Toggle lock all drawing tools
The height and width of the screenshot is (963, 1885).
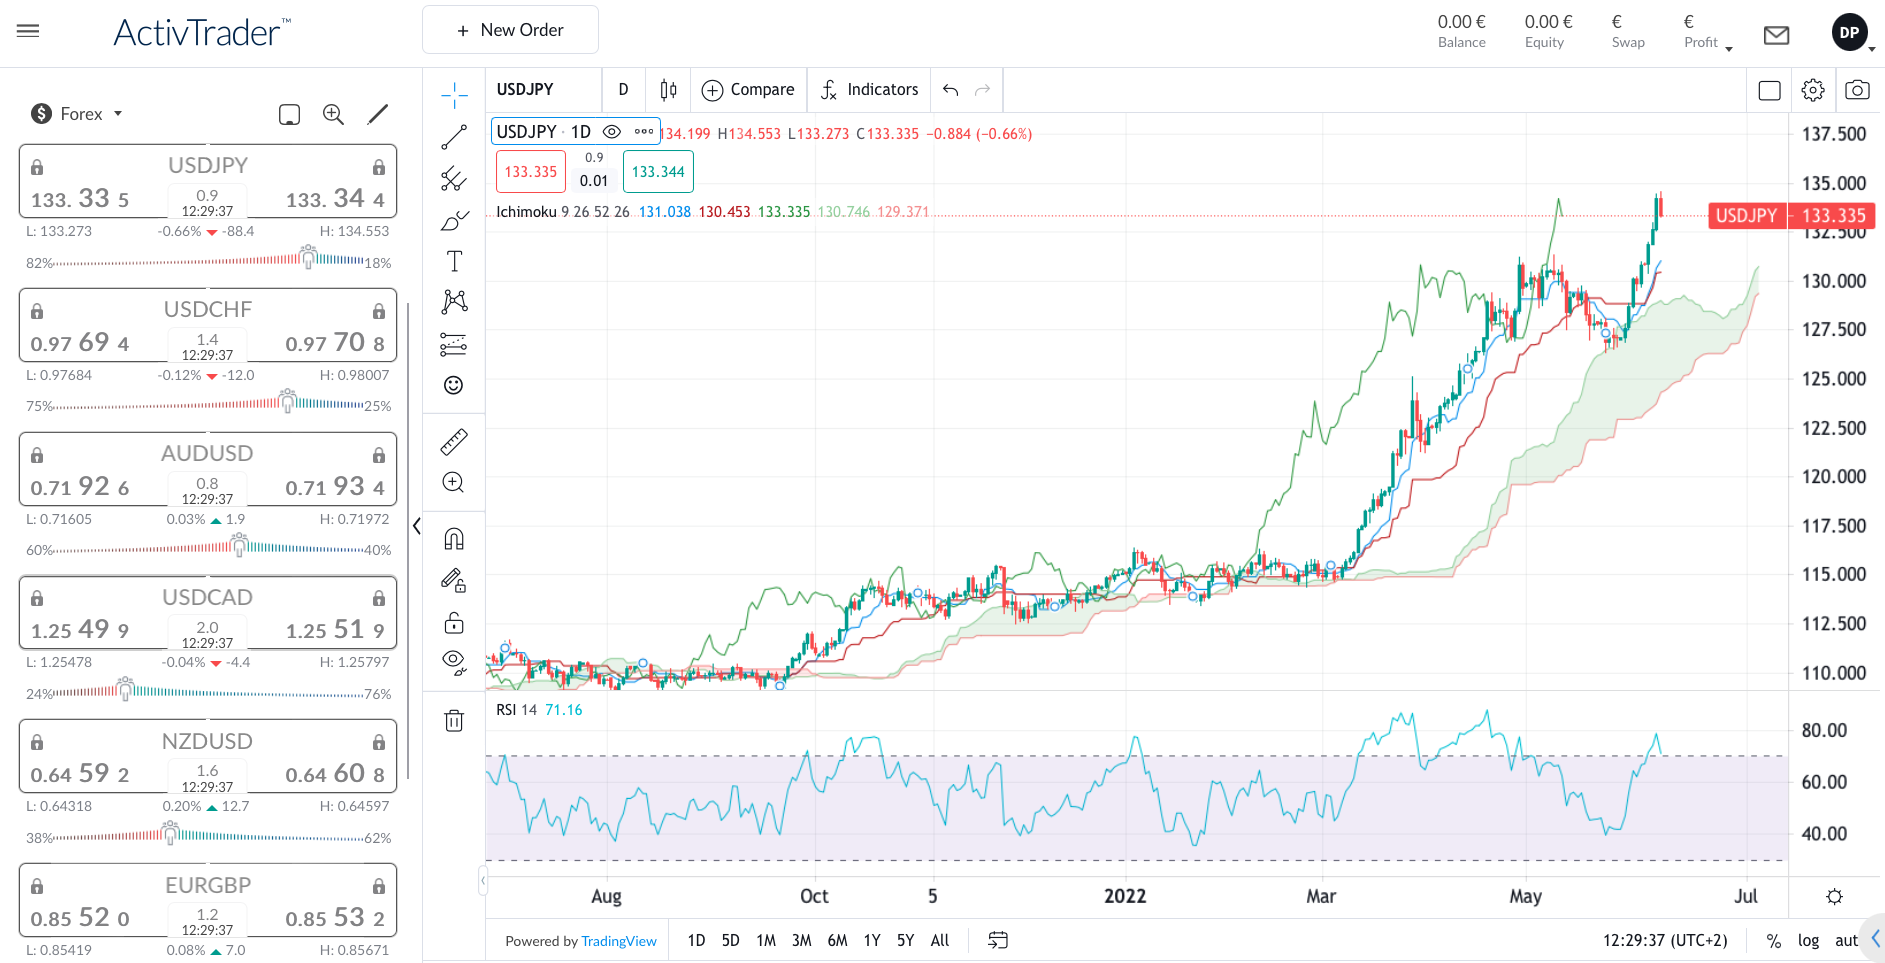454,623
